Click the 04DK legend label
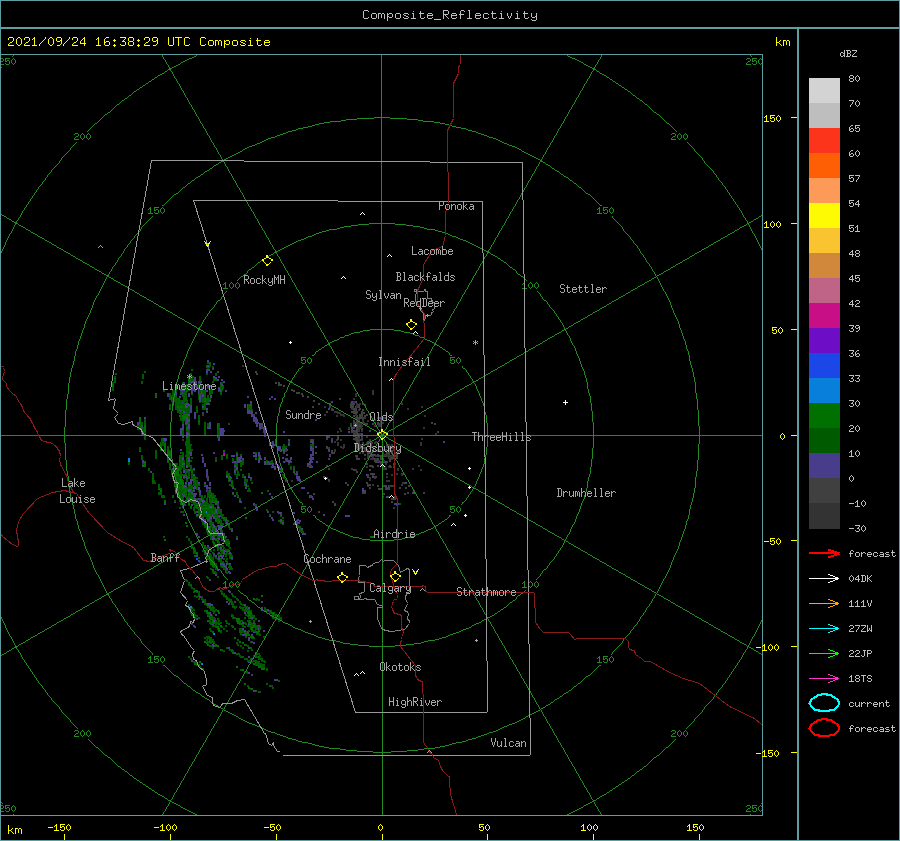The width and height of the screenshot is (900, 841). click(x=860, y=579)
